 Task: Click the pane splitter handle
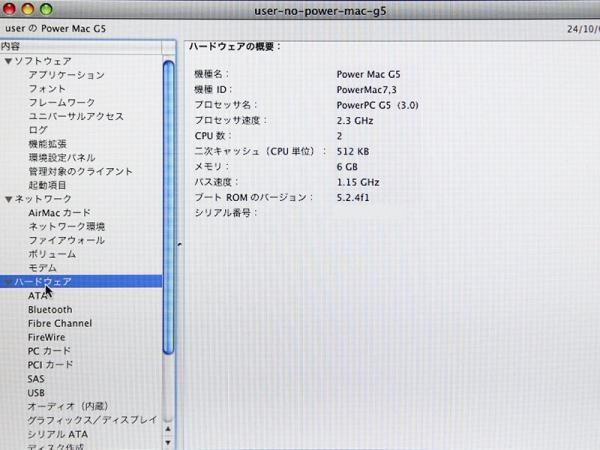tap(179, 244)
